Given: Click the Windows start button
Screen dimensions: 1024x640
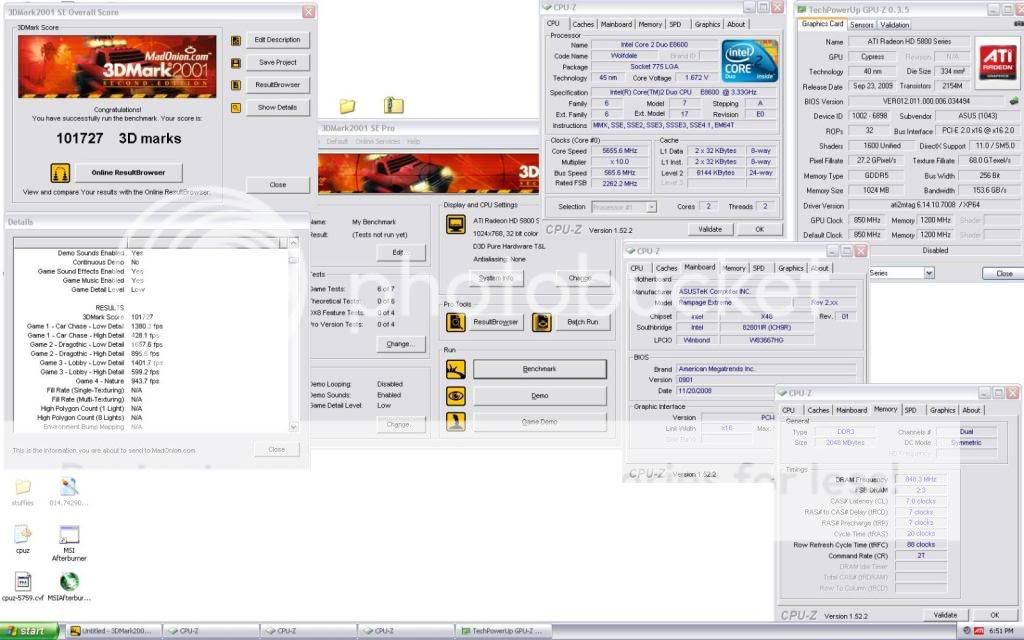Looking at the screenshot, I should click(30, 631).
